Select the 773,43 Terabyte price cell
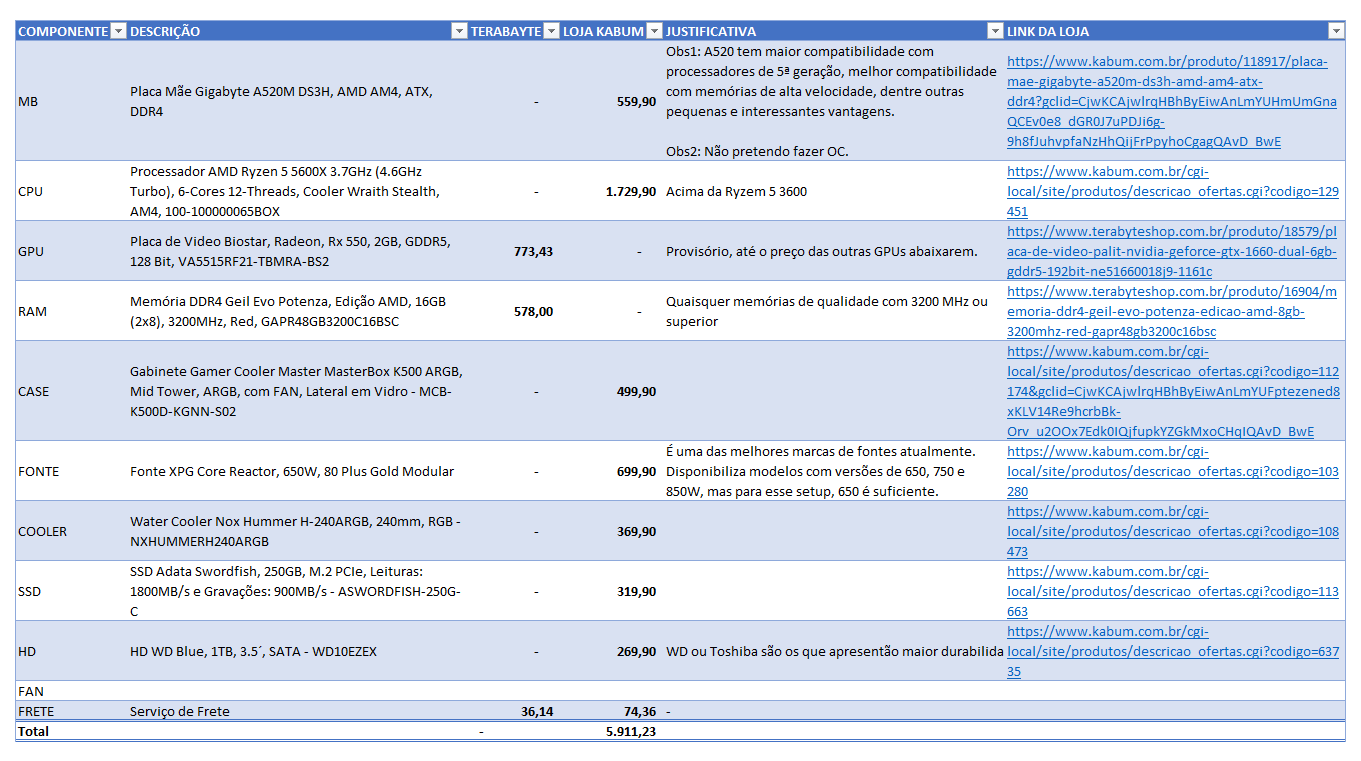This screenshot has height=761, width=1361. point(515,251)
